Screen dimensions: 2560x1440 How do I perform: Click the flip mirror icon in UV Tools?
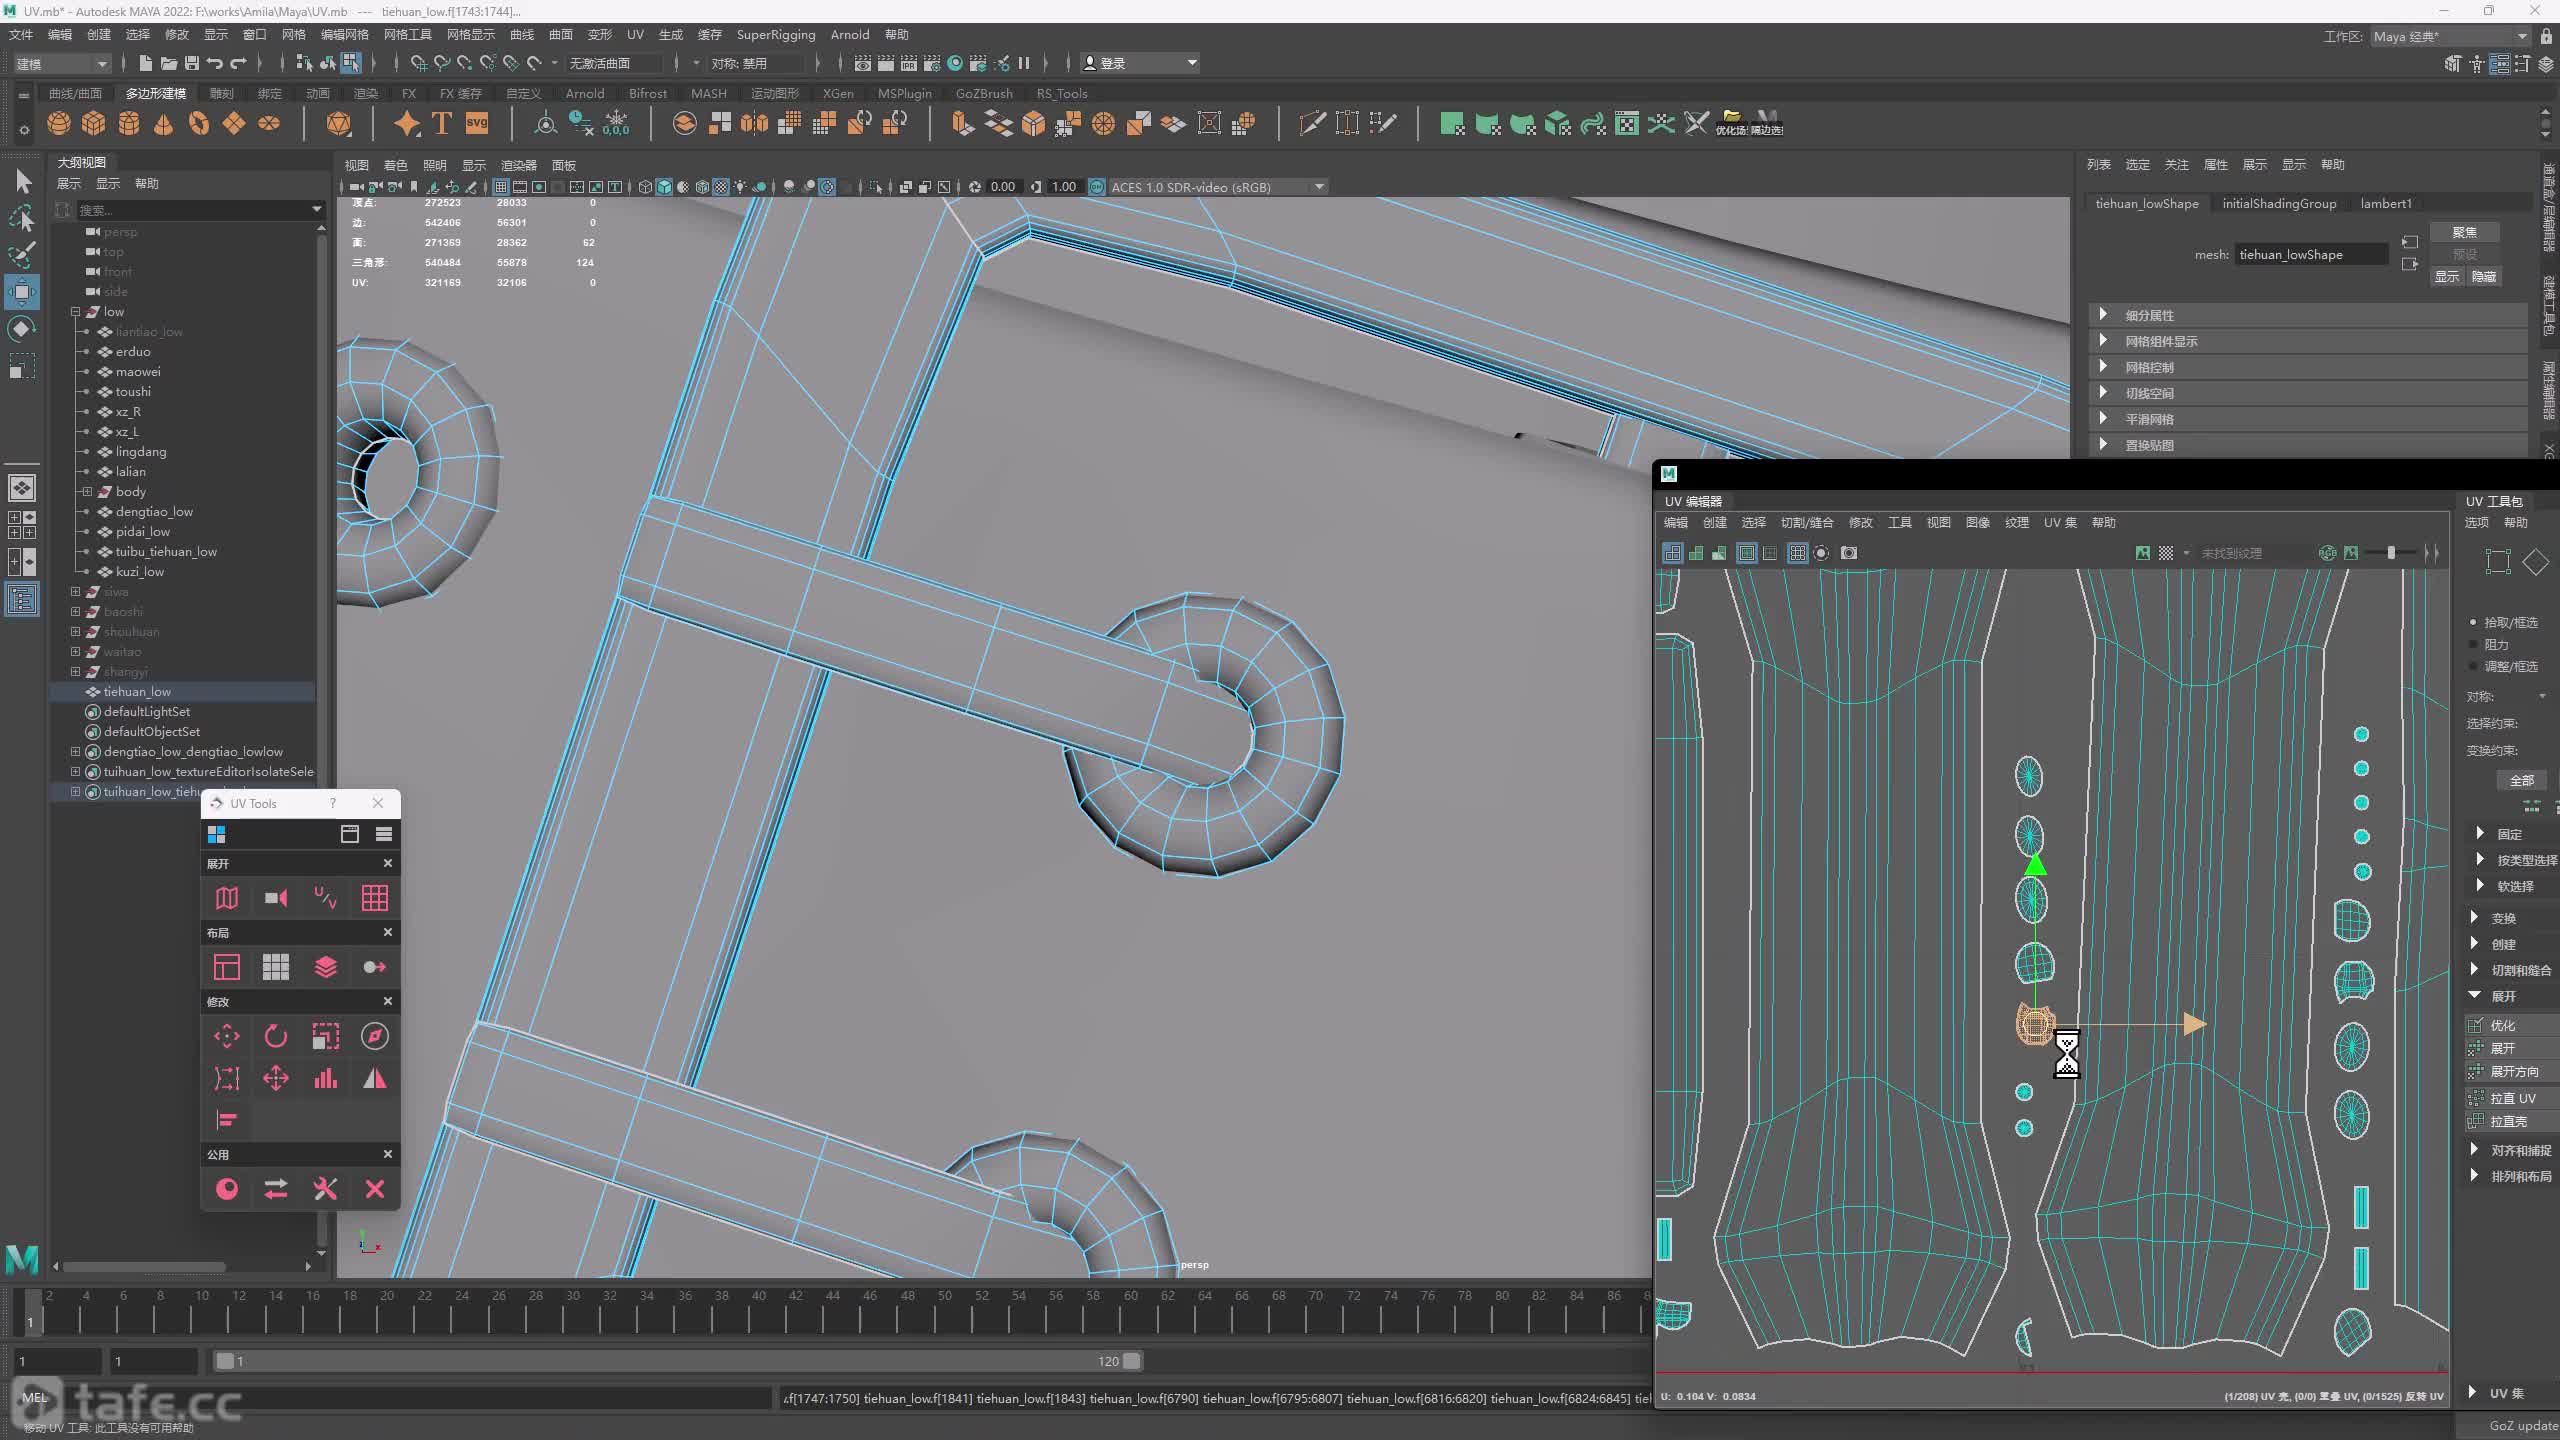(375, 1078)
